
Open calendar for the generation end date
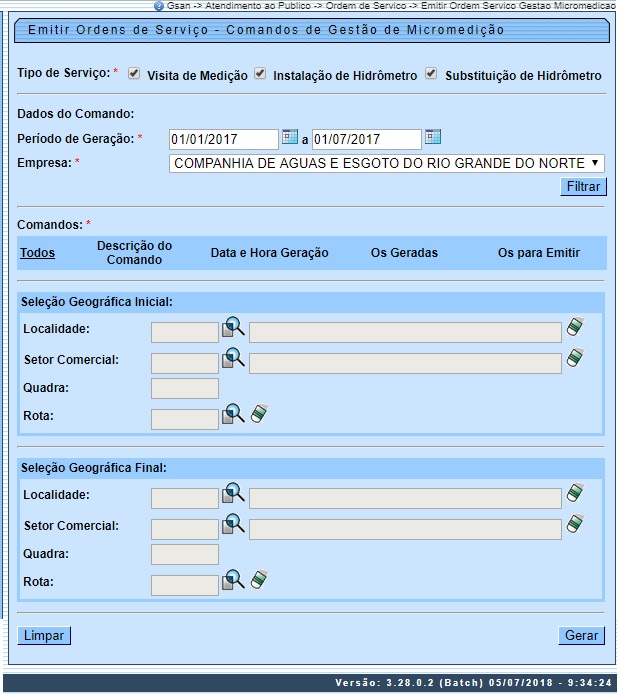click(x=433, y=137)
